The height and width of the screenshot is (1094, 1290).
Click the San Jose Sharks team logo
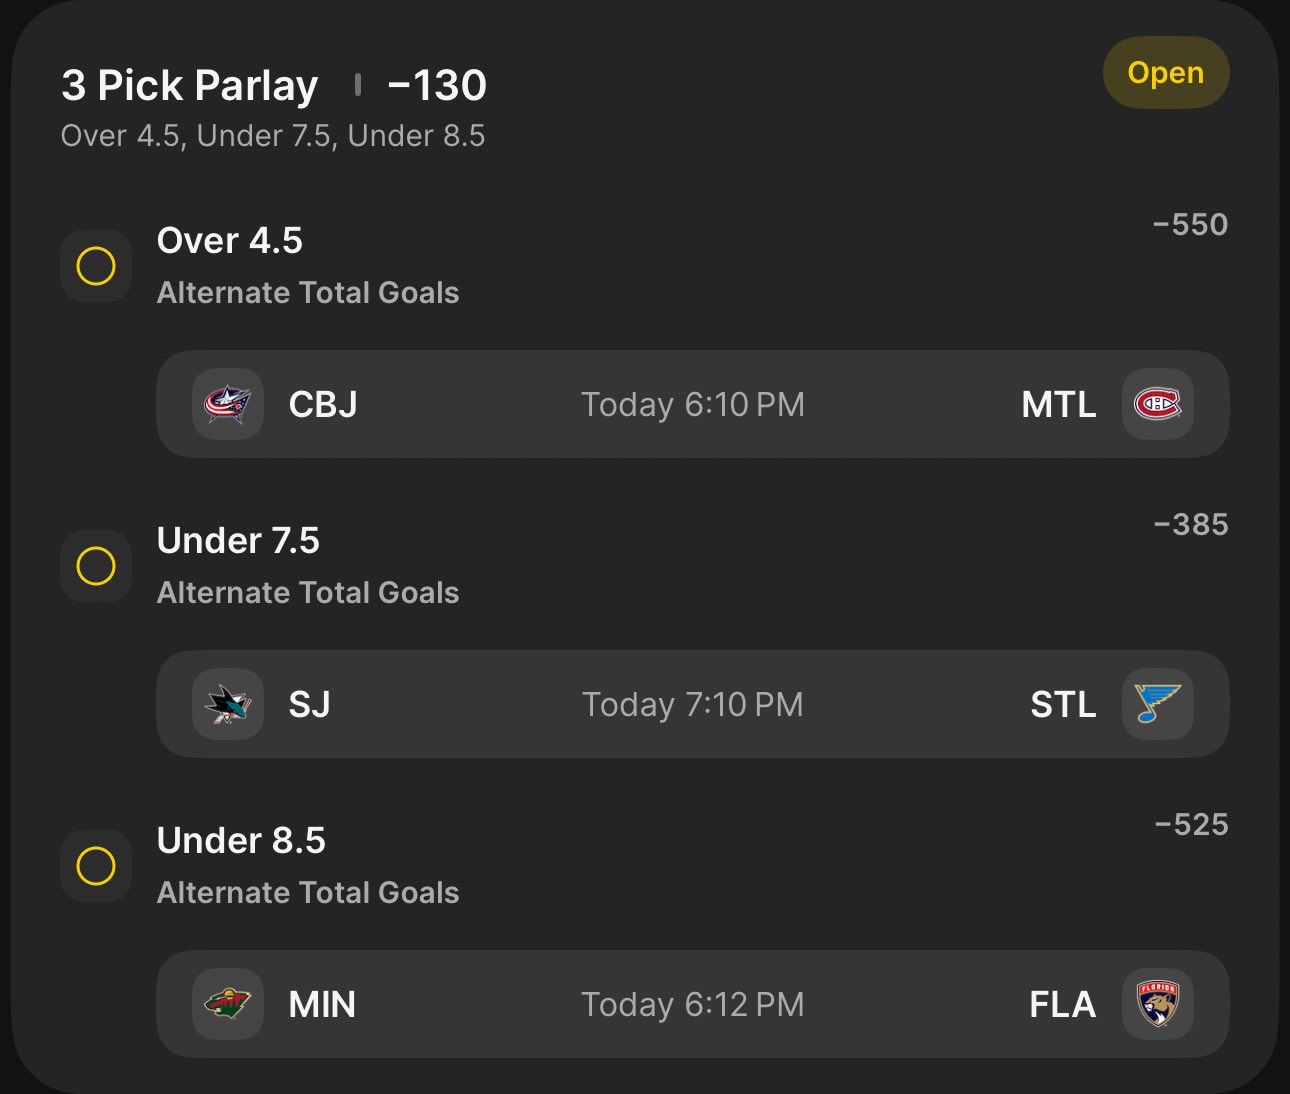coord(228,704)
